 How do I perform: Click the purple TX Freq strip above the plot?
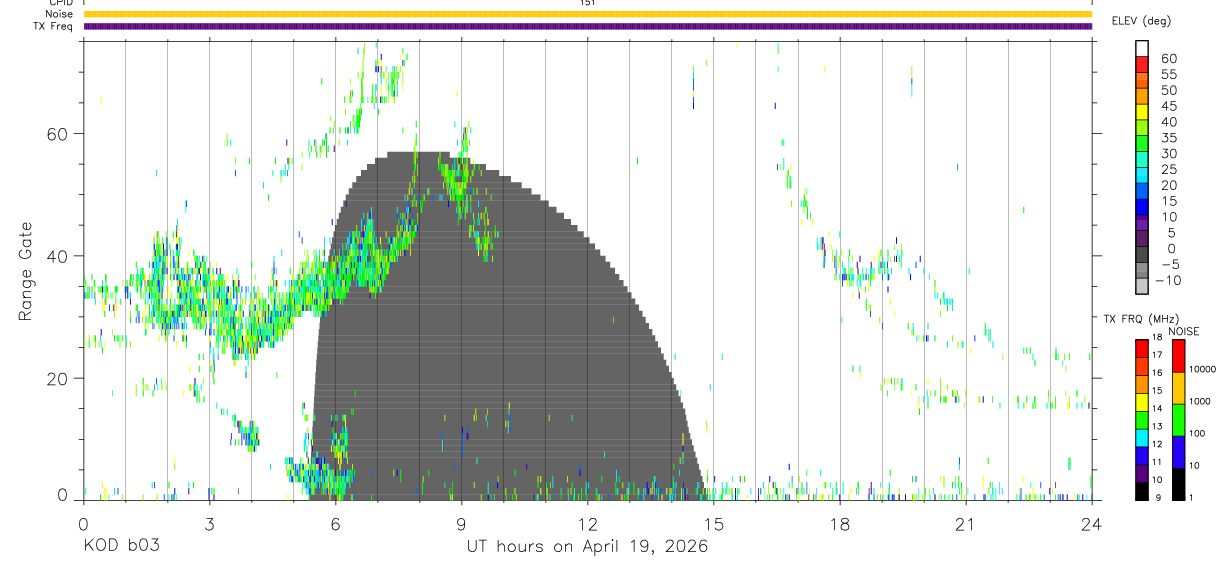587,26
